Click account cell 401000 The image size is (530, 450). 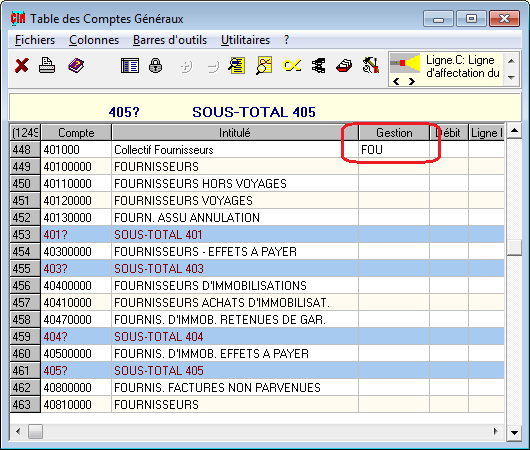76,149
